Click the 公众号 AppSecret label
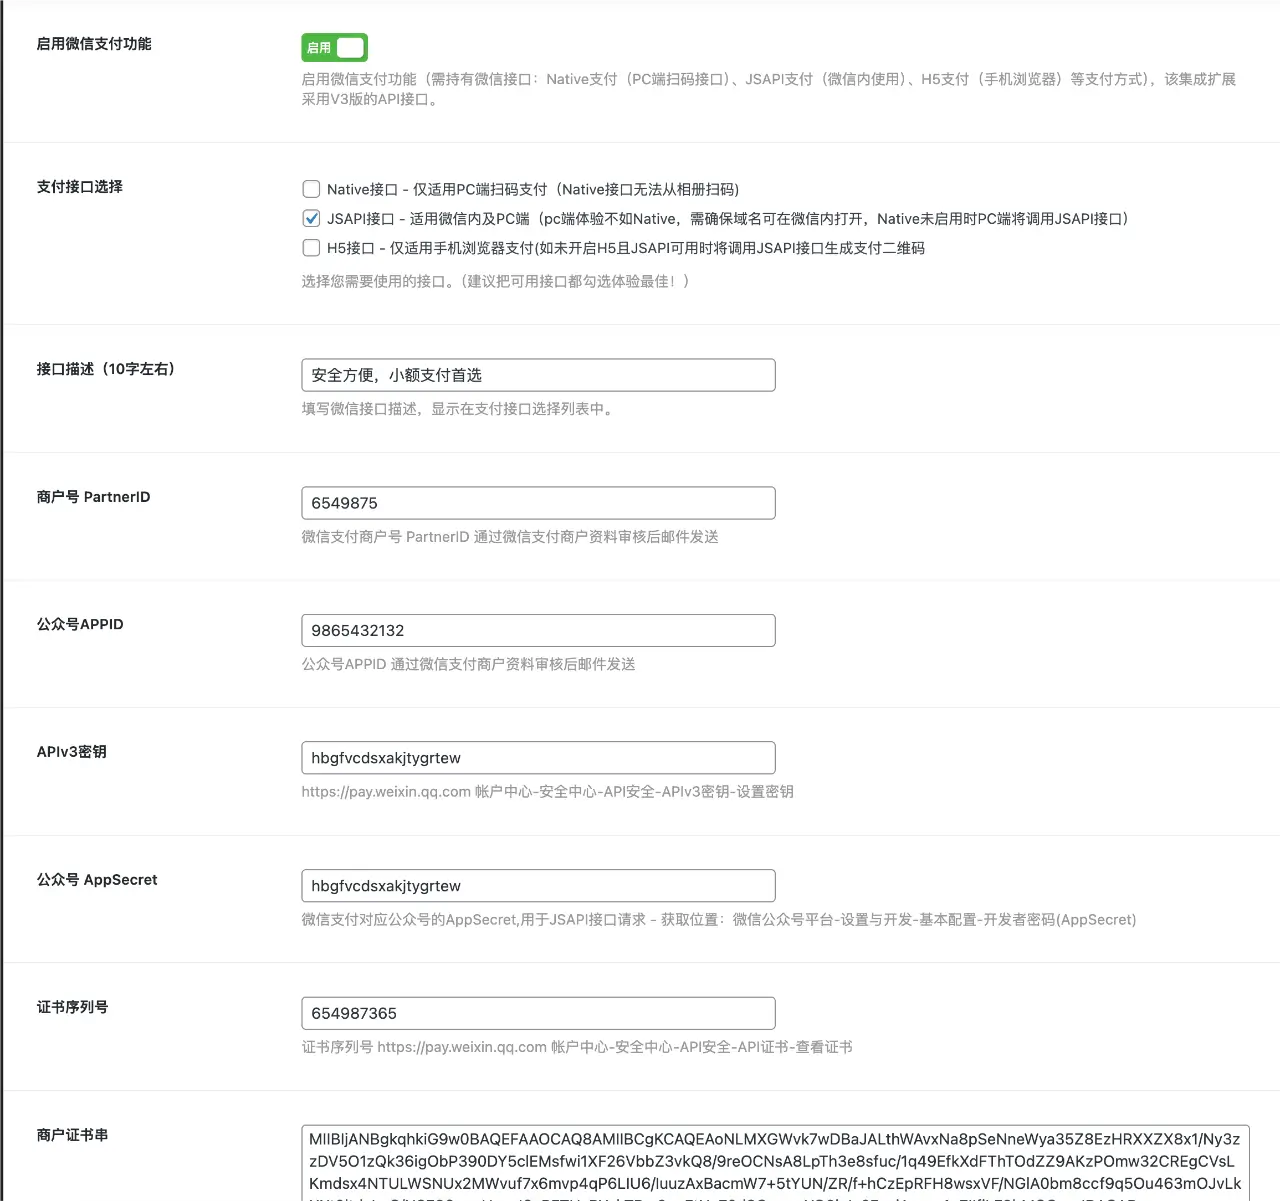 [97, 880]
